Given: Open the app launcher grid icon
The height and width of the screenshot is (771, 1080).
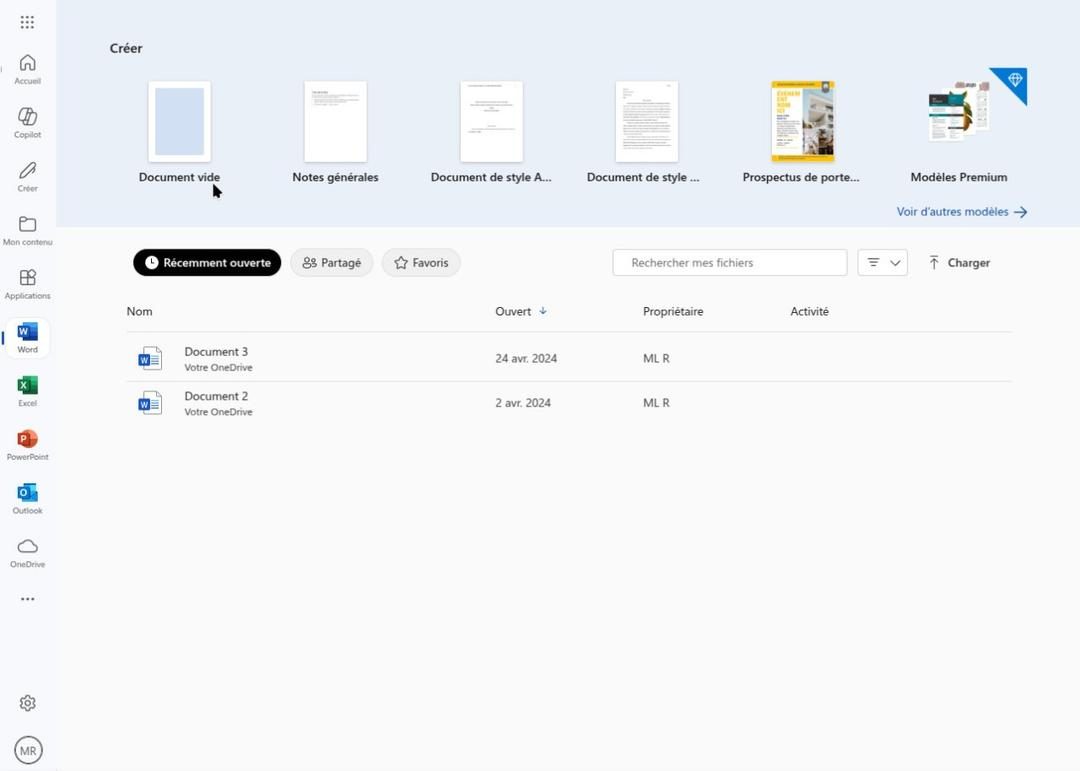Looking at the screenshot, I should coord(27,23).
